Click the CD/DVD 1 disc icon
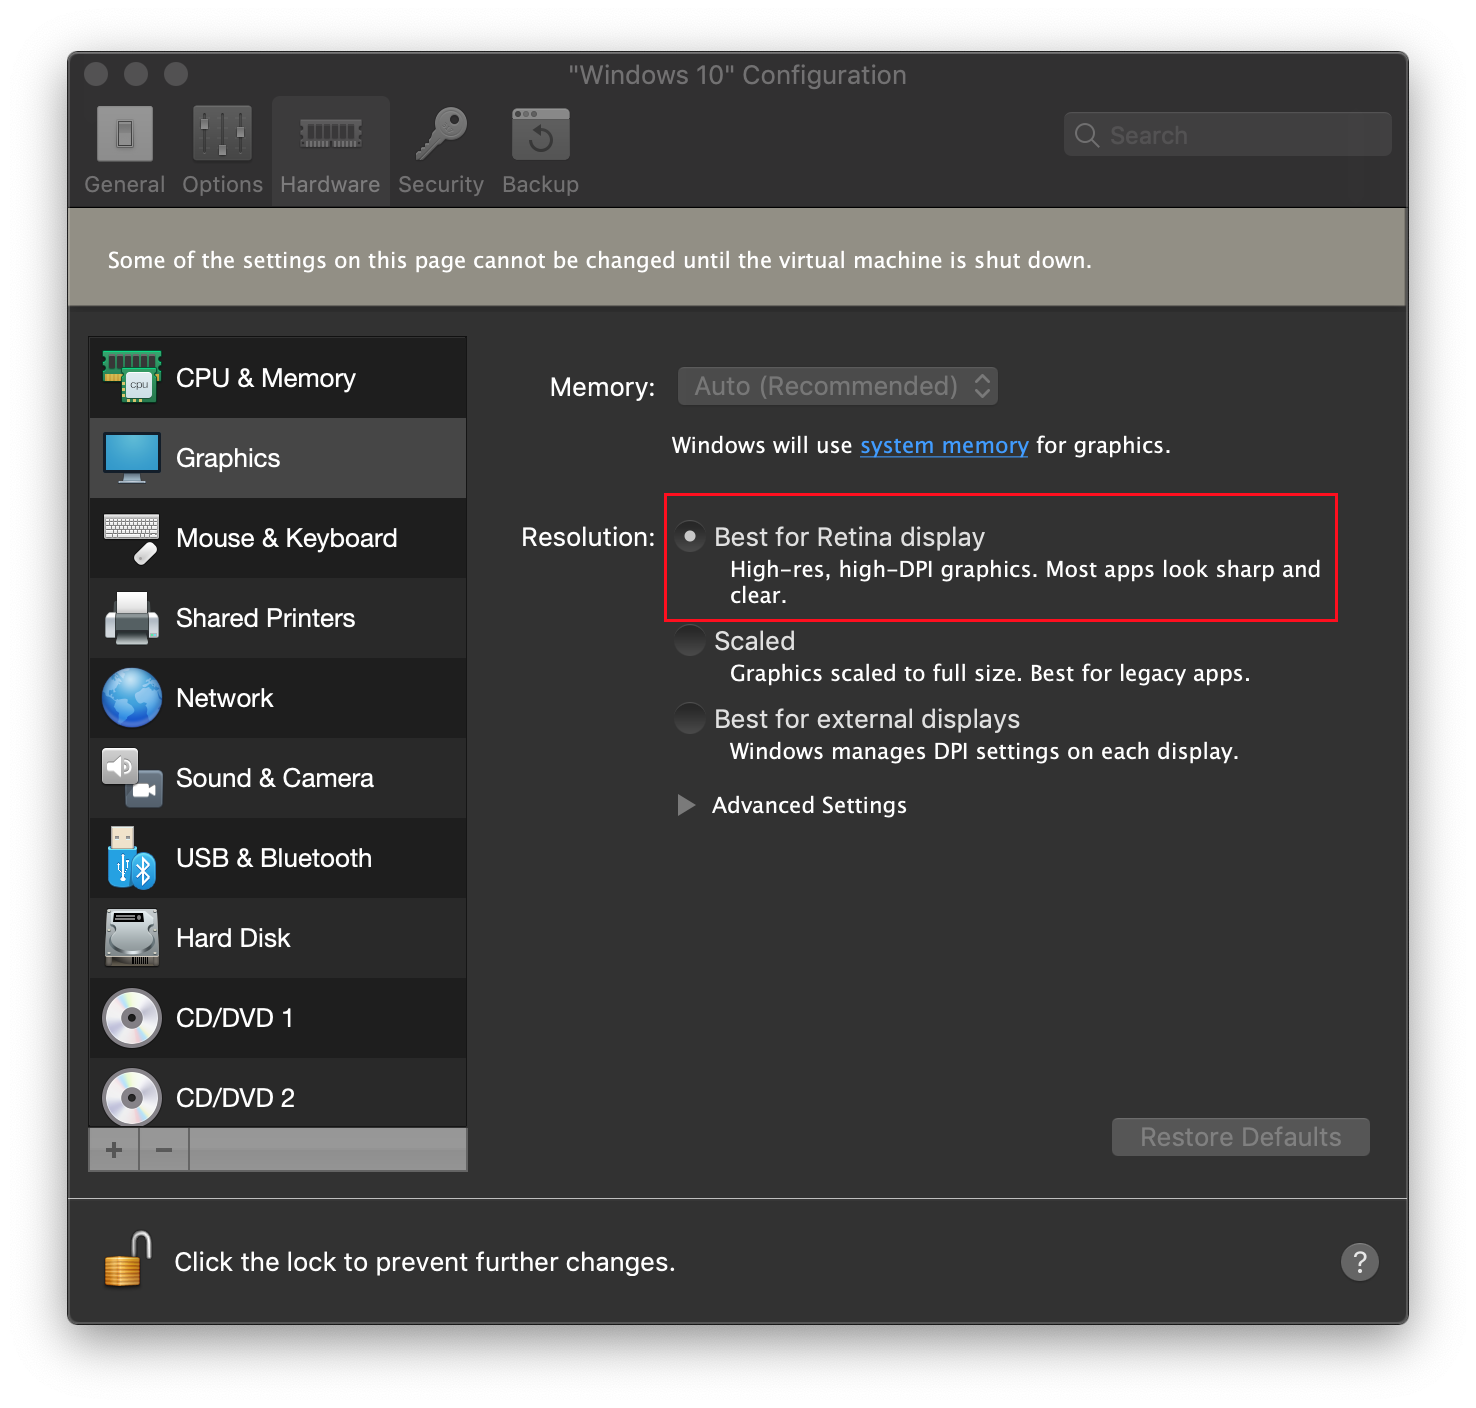The width and height of the screenshot is (1476, 1408). [x=132, y=1018]
